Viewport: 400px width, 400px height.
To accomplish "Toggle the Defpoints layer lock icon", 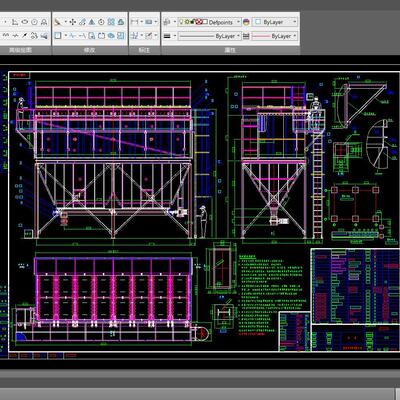I will coord(192,22).
